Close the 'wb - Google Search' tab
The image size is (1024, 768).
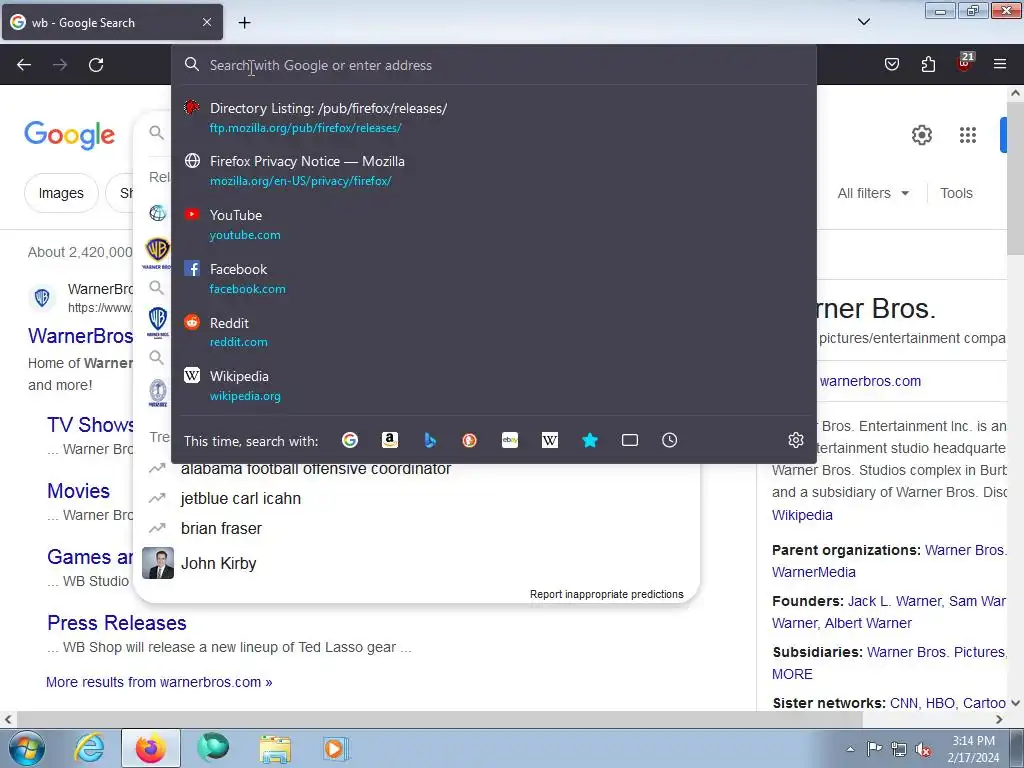(x=206, y=22)
